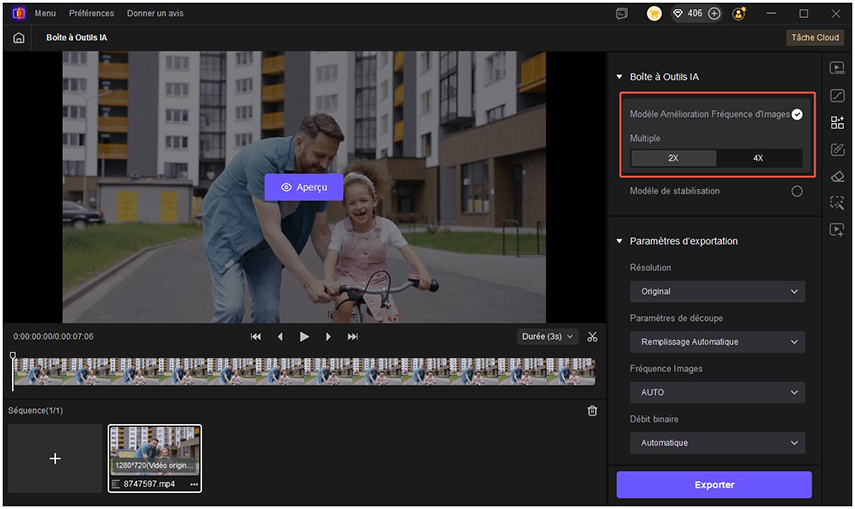This screenshot has height=509, width=855.
Task: Open Débit binaire Automatique dropdown
Action: (717, 443)
